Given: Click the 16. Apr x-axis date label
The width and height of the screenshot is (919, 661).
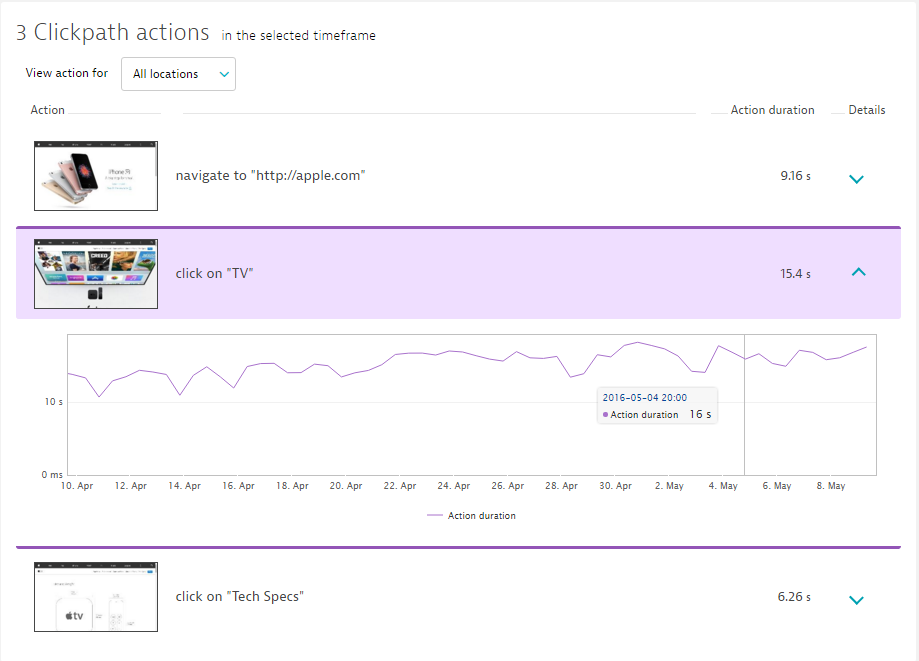Looking at the screenshot, I should click(239, 486).
